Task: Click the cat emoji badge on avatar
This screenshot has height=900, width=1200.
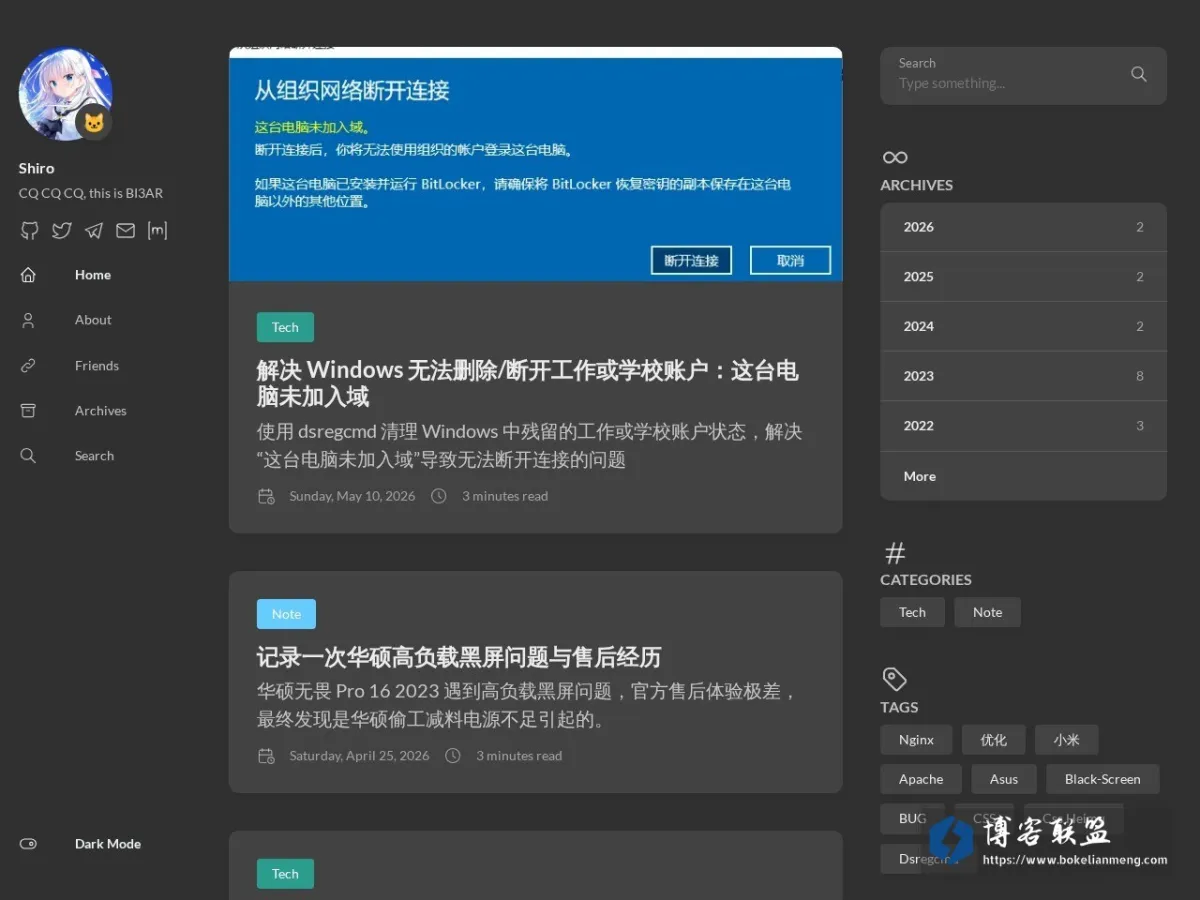Action: (94, 123)
